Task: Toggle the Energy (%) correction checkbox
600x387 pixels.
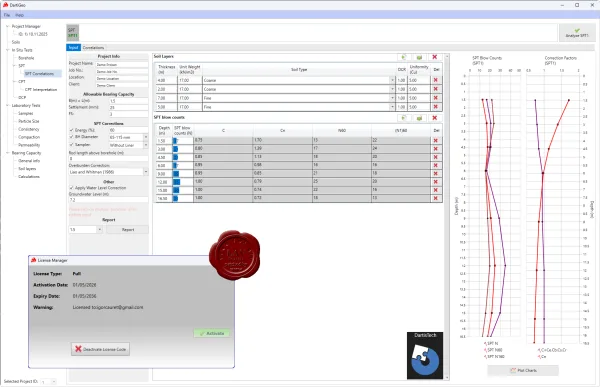Action: point(71,130)
